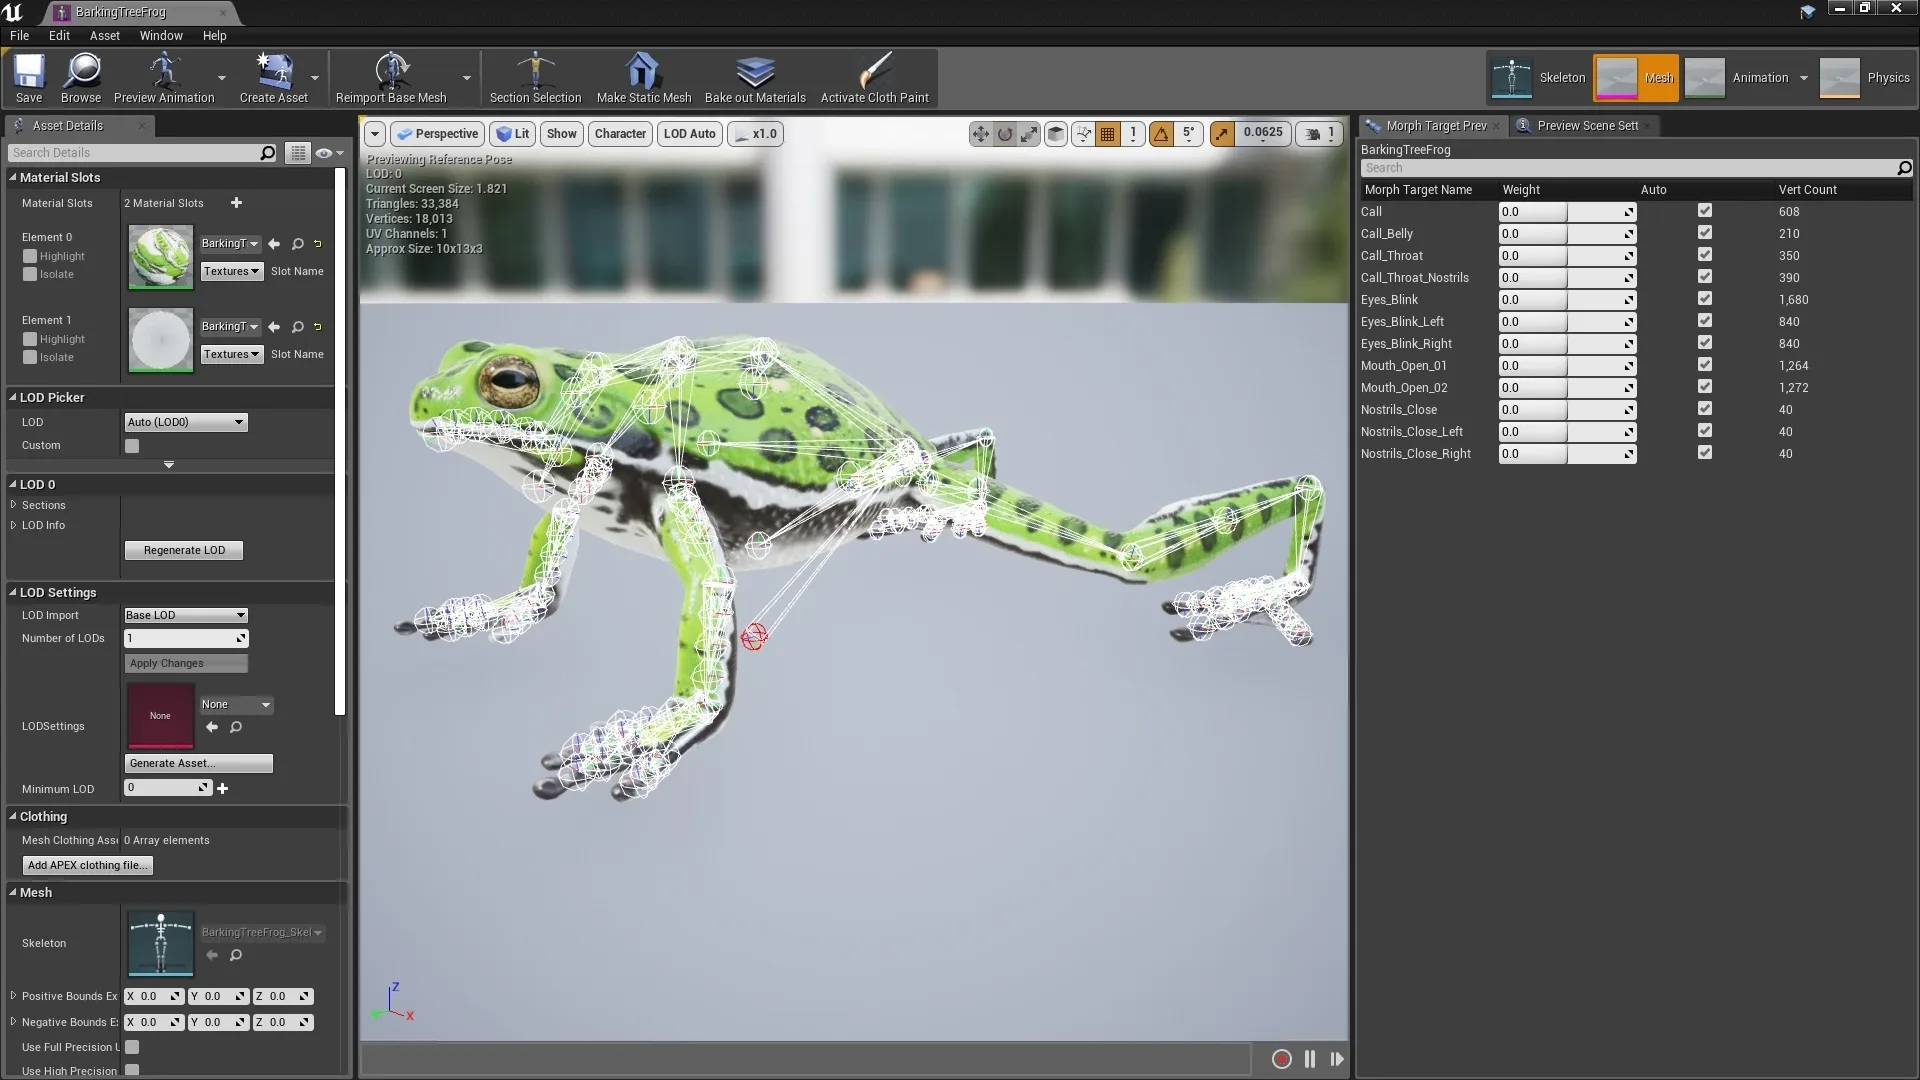Open the Show viewport options button
This screenshot has height=1080, width=1920.
click(x=562, y=134)
